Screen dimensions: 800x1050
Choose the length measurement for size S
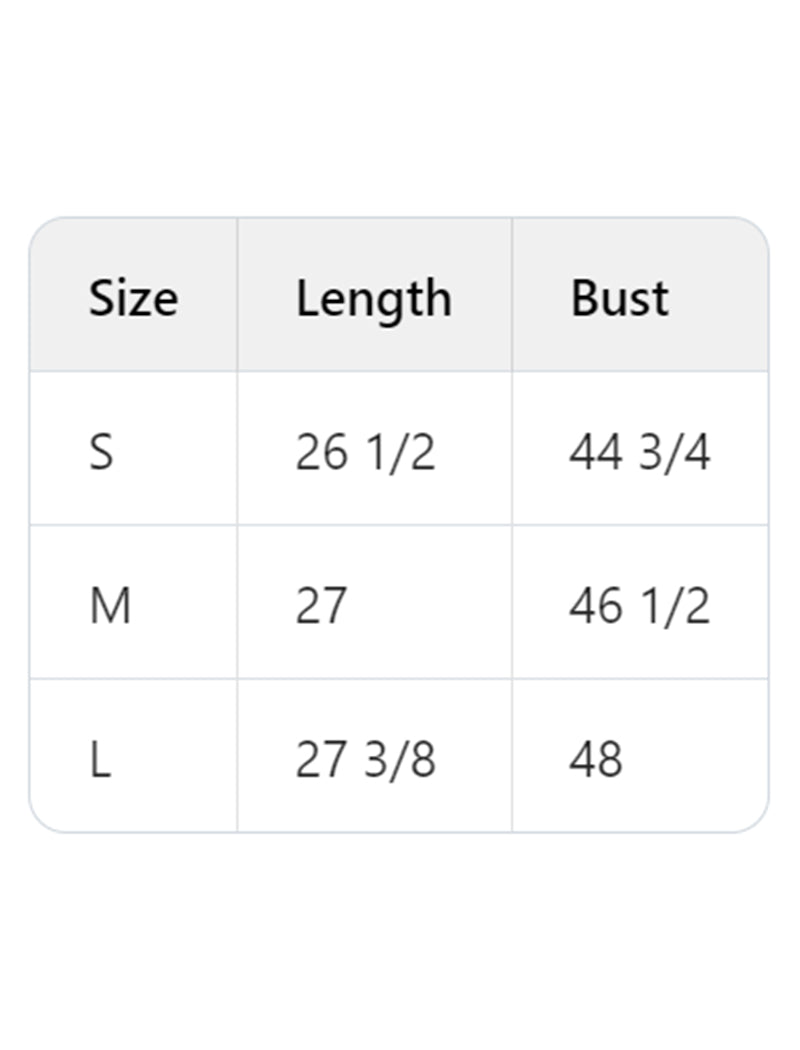365,452
